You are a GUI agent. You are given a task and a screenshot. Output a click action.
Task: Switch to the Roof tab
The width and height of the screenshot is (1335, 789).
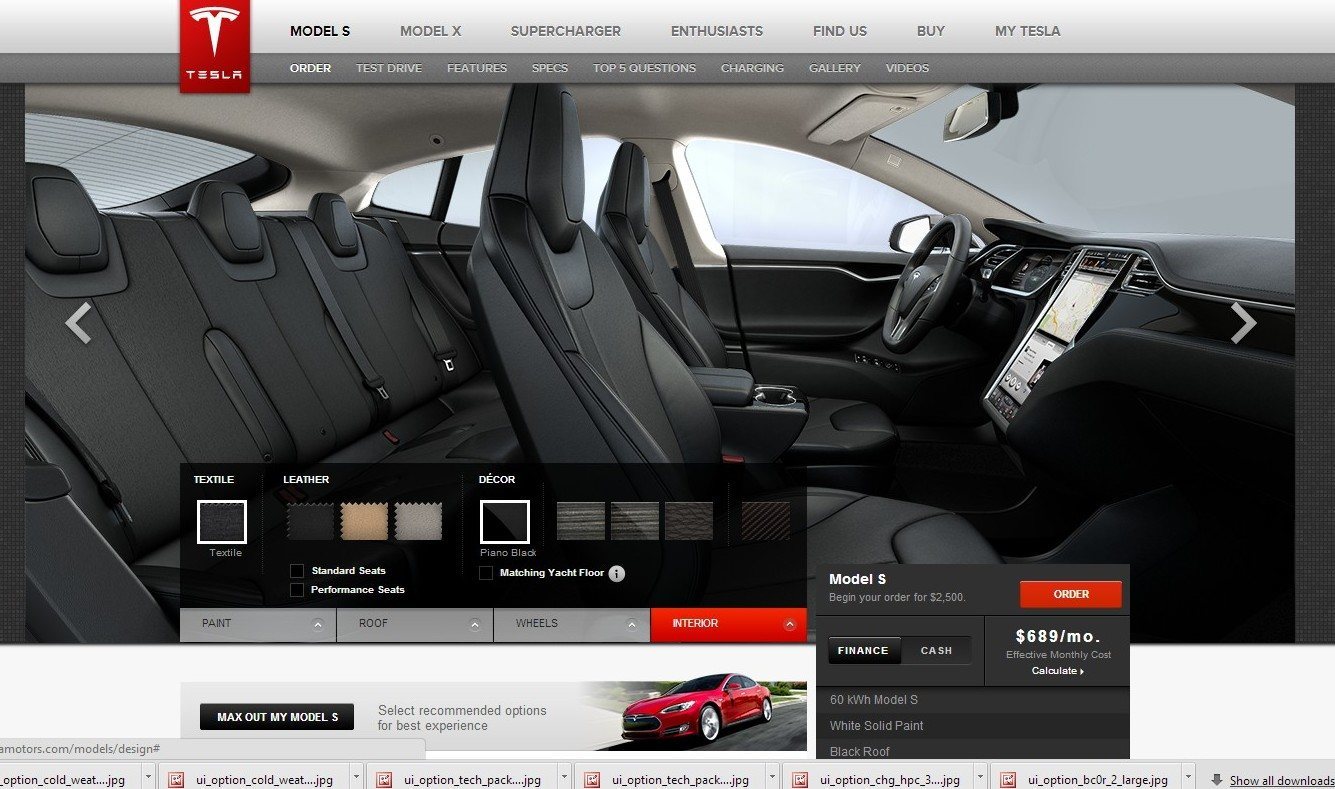pyautogui.click(x=415, y=624)
